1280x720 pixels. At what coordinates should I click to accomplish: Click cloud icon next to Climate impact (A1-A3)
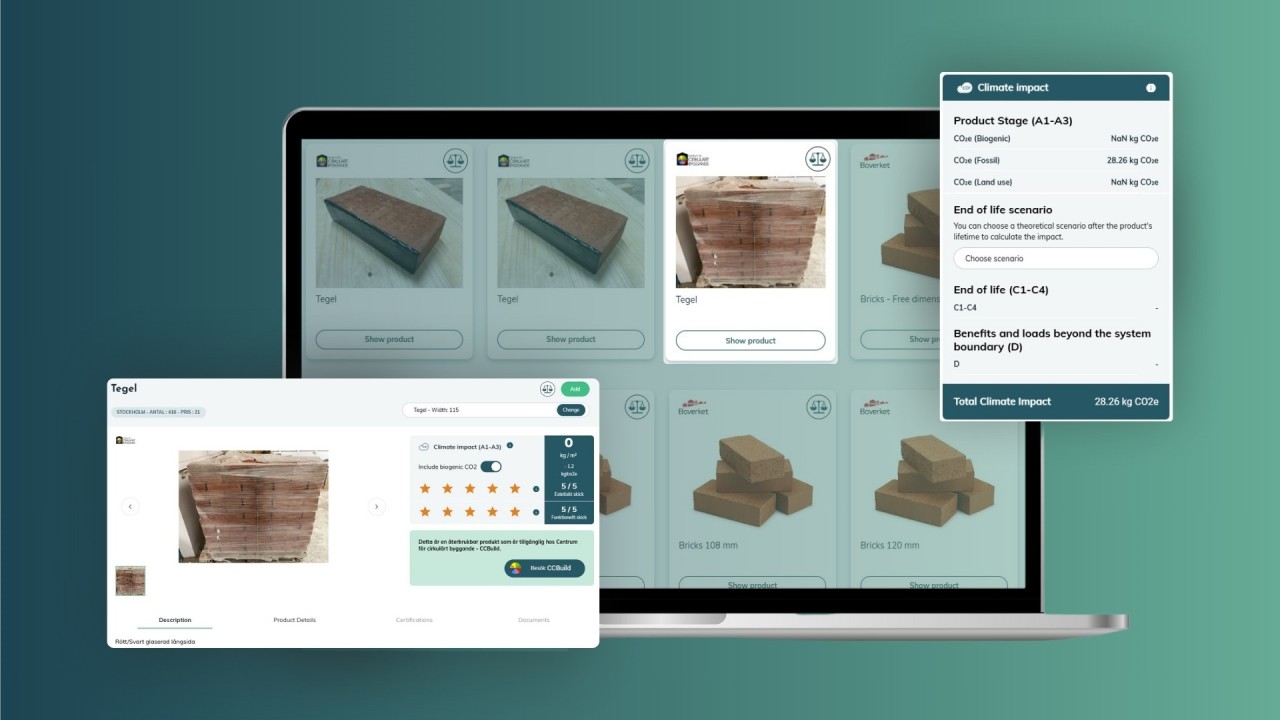[x=424, y=446]
